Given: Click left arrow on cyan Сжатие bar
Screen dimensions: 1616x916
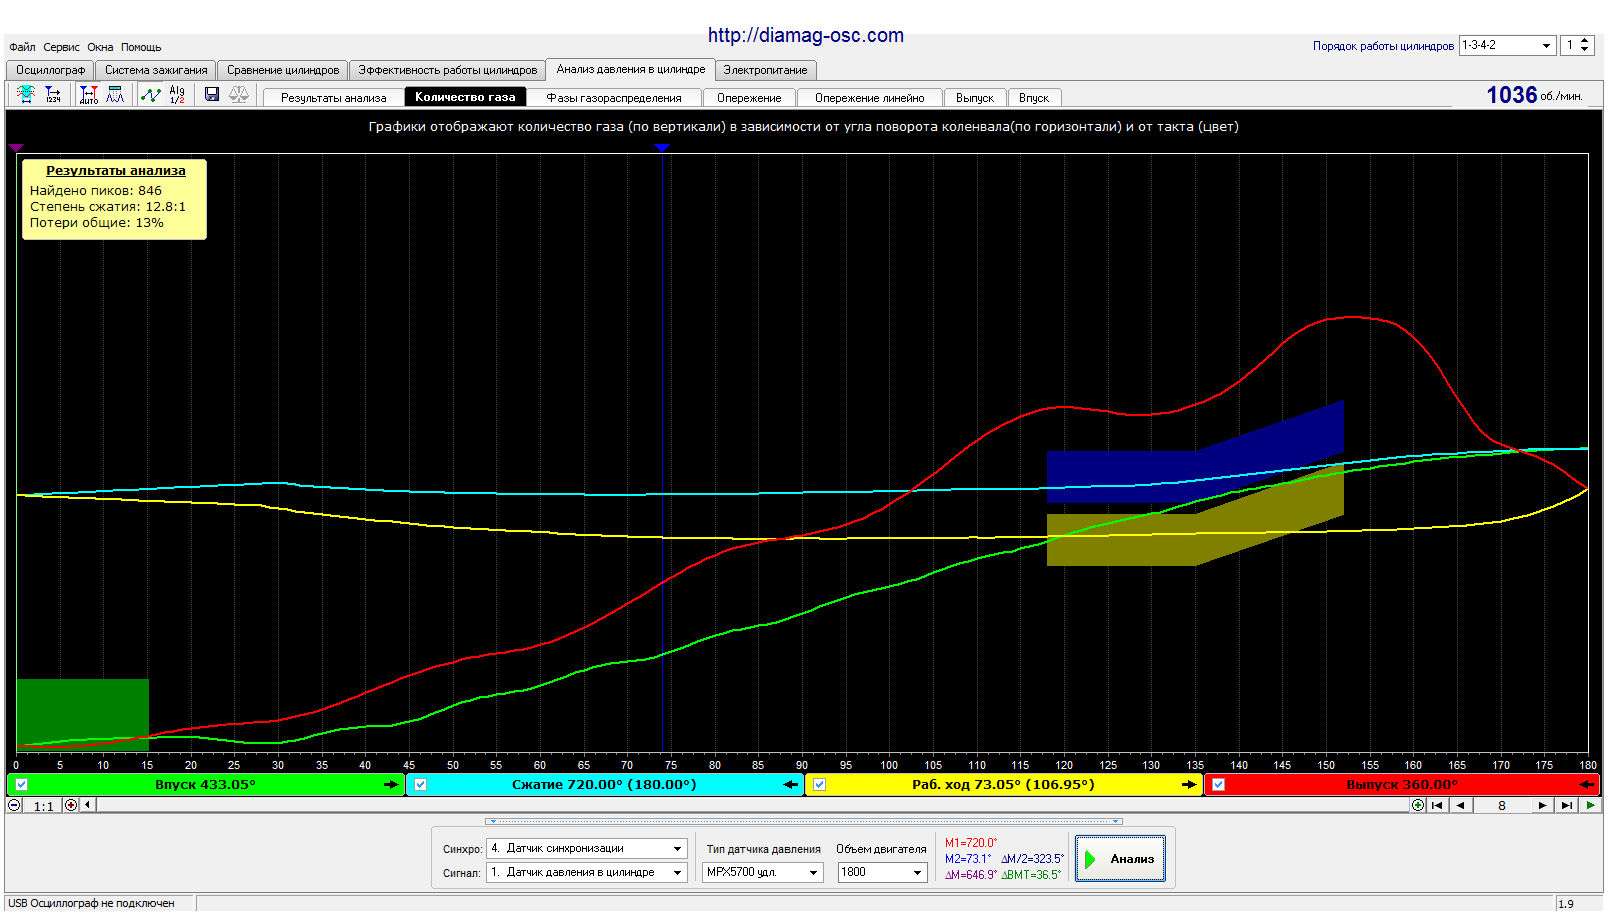Looking at the screenshot, I should [x=790, y=785].
